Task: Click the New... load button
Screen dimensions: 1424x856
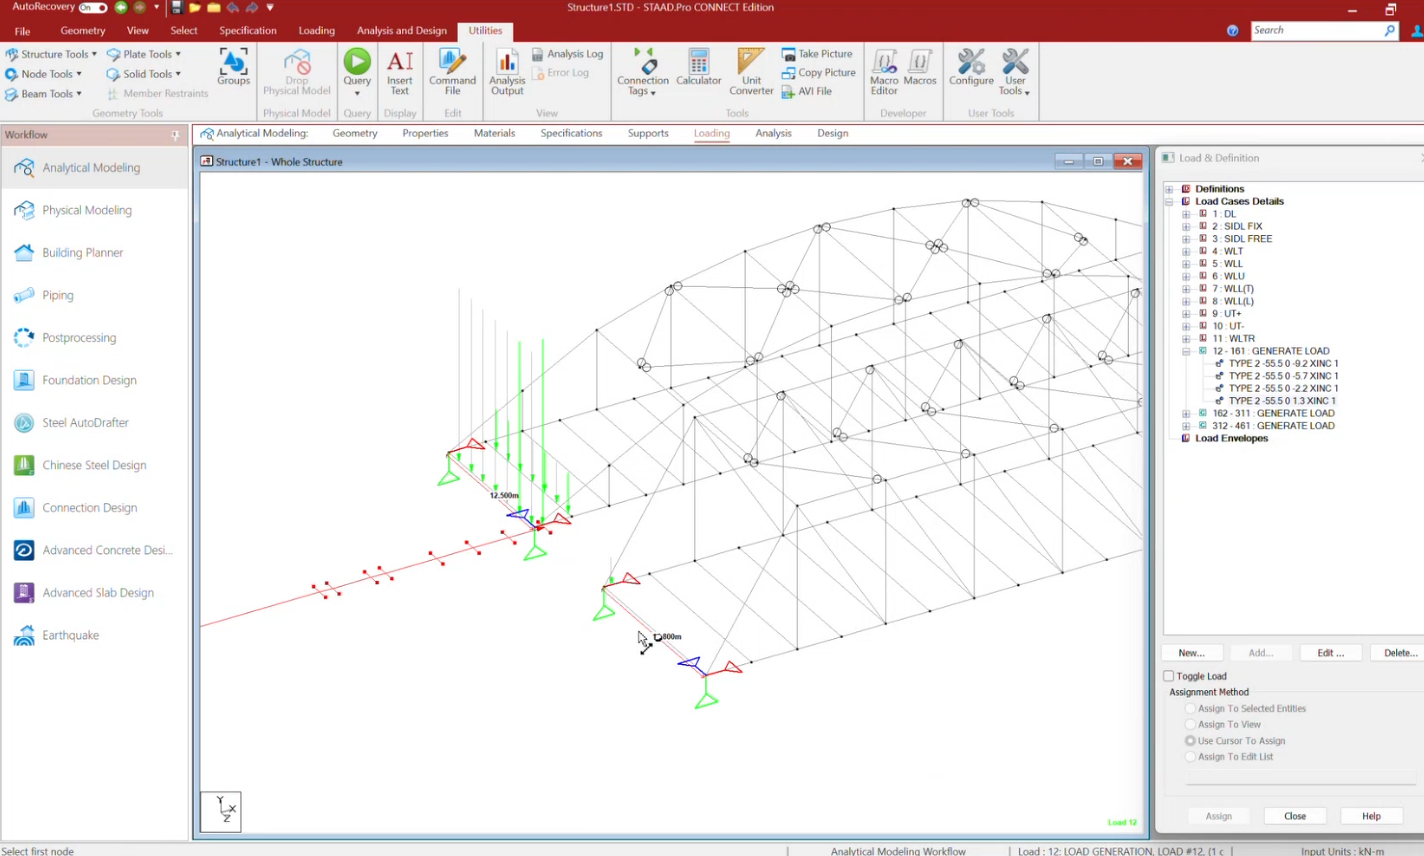Action: click(x=1191, y=653)
